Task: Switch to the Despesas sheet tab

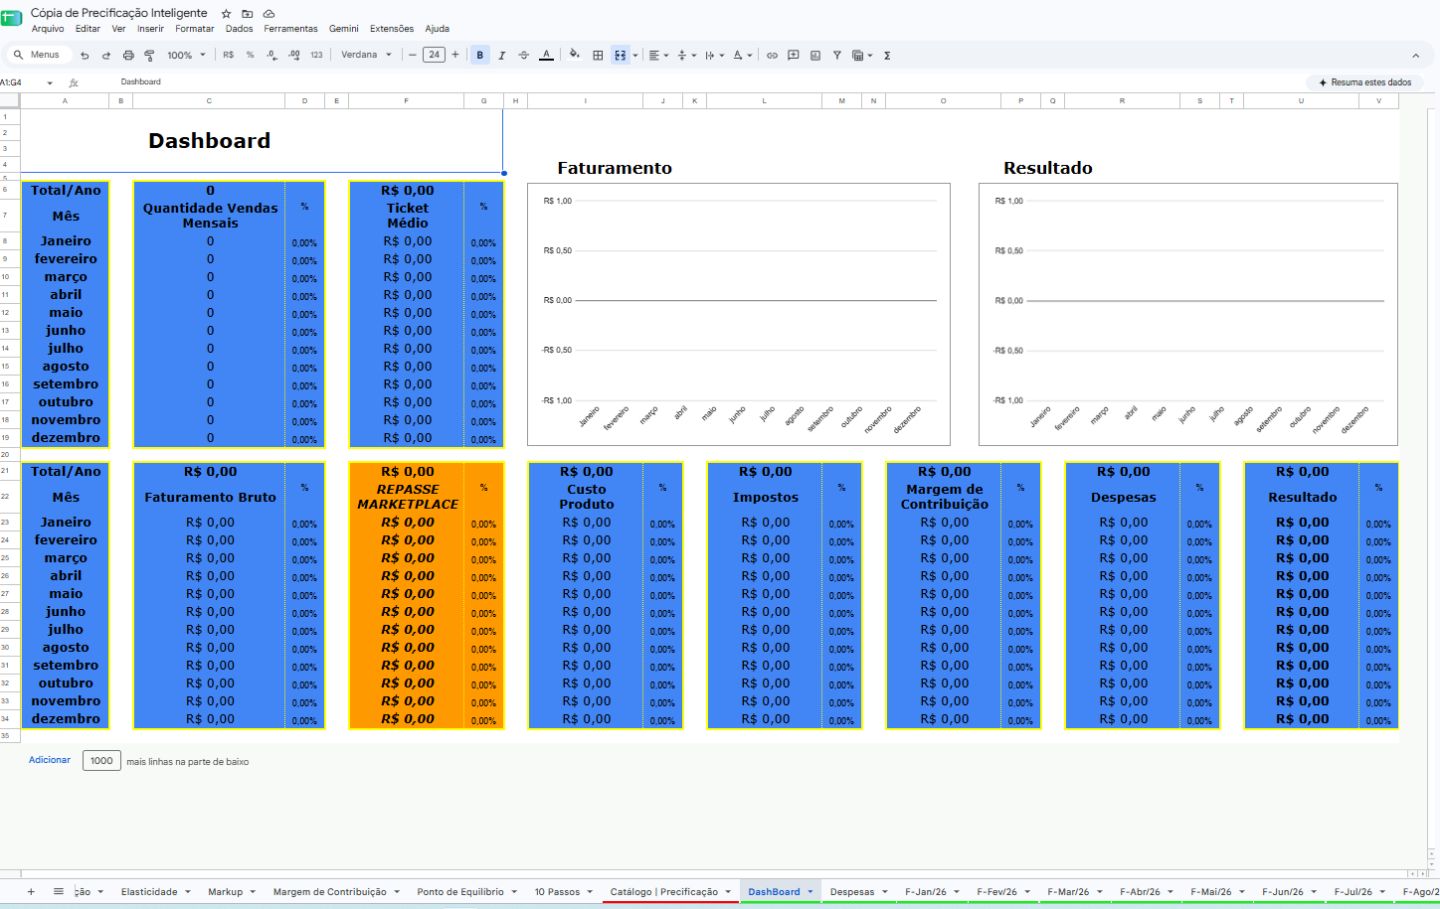Action: (x=852, y=892)
